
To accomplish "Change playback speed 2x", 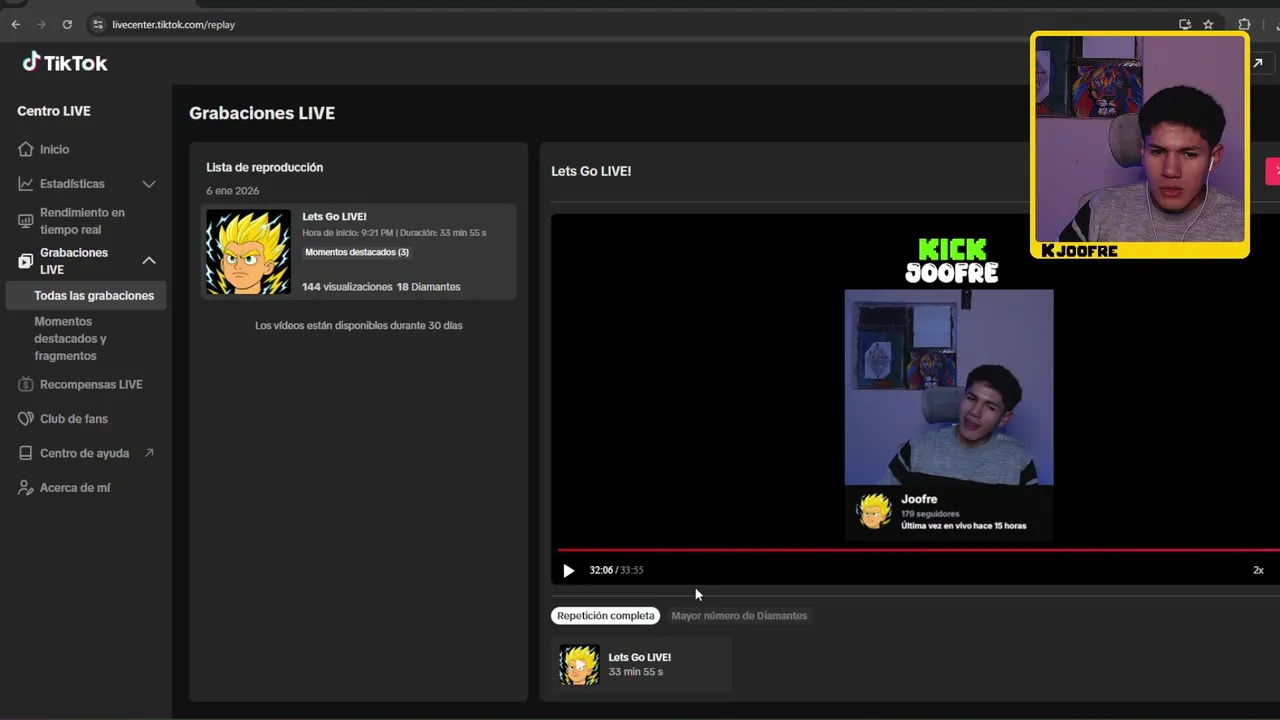I will click(1258, 570).
